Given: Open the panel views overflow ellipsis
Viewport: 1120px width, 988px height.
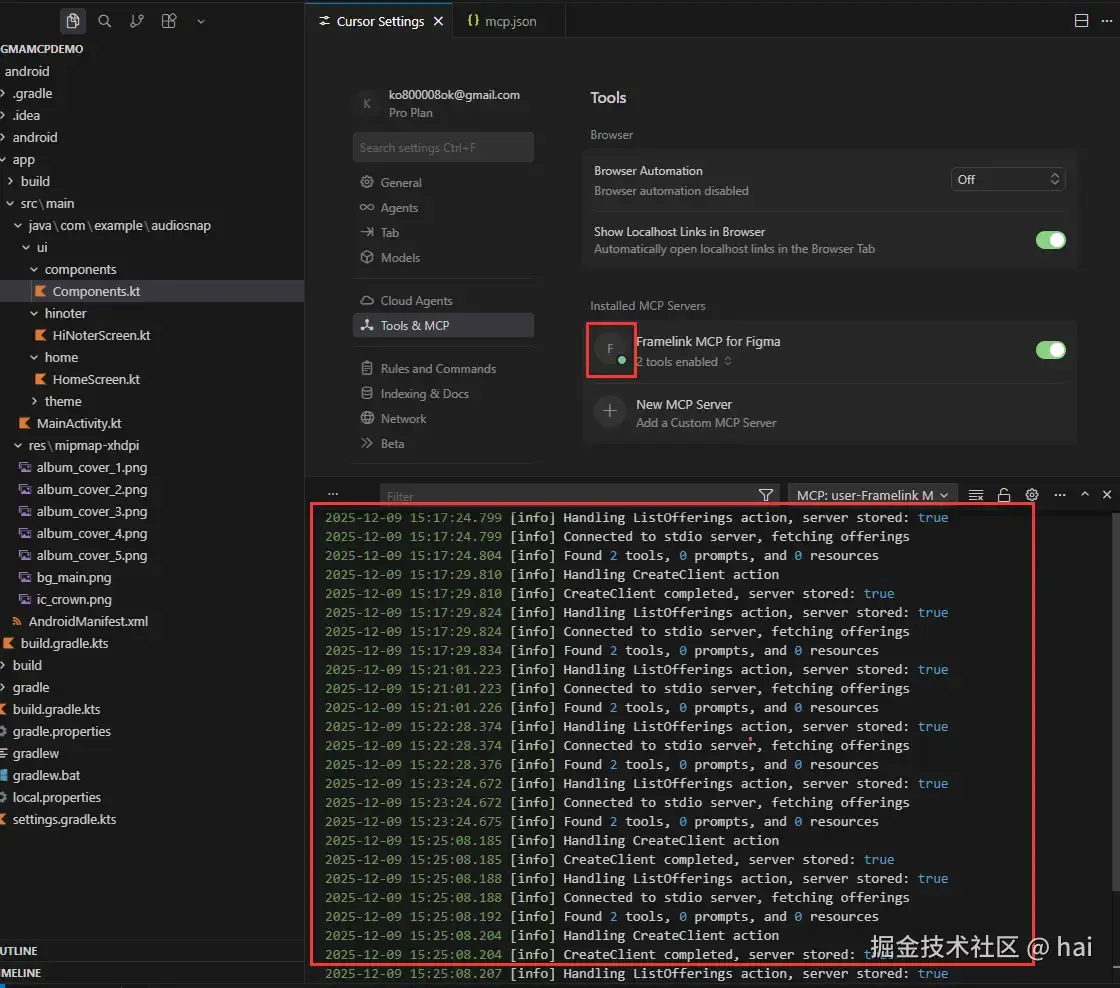Looking at the screenshot, I should (333, 494).
